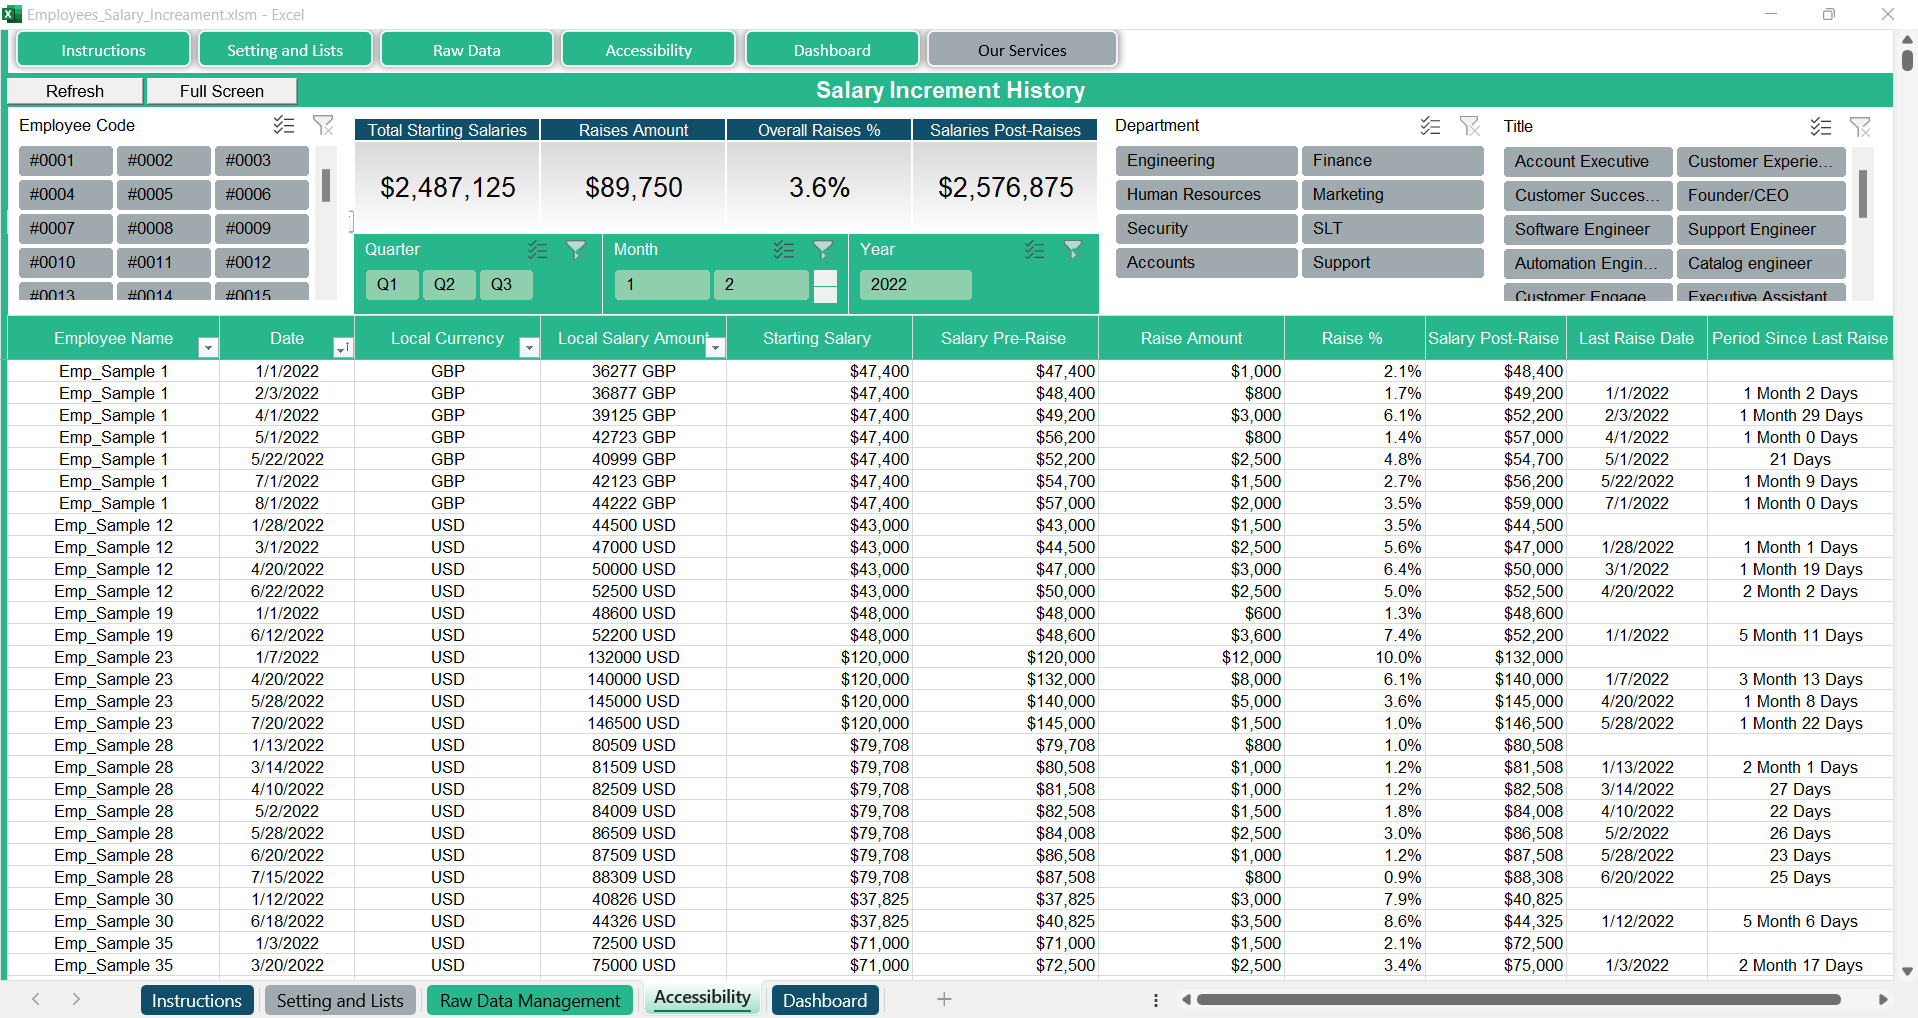Screen dimensions: 1918x1018
Task: Open the Date column filter dropdown
Action: tap(342, 347)
